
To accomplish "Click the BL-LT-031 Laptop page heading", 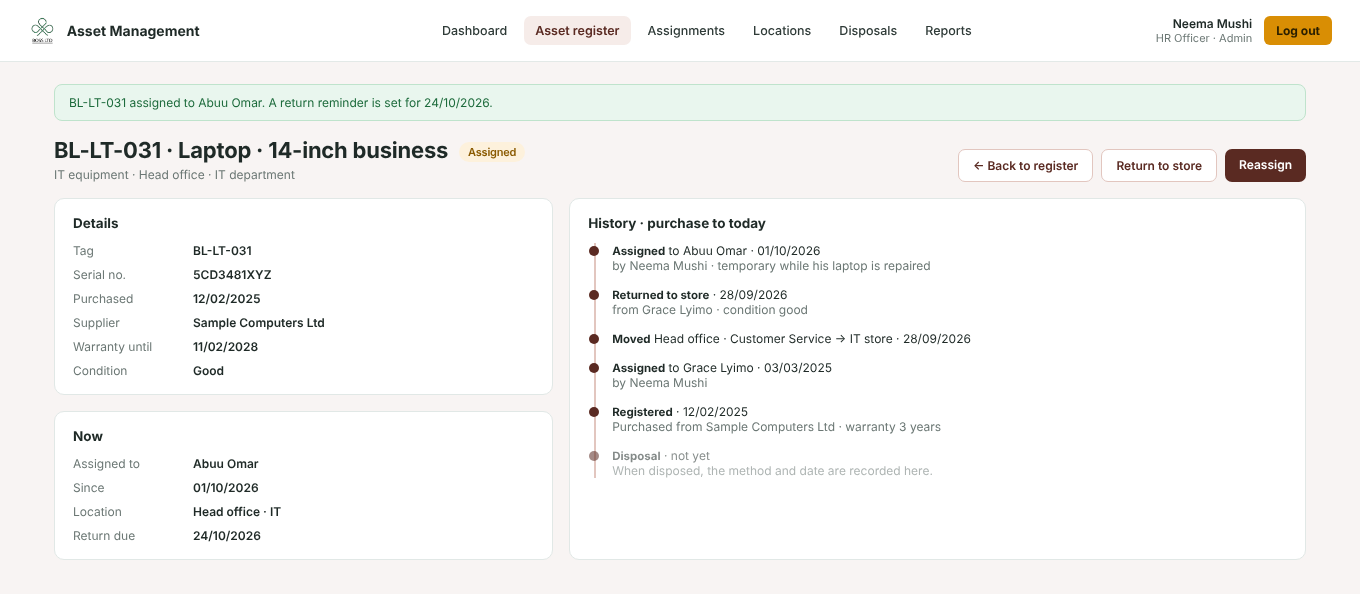I will (251, 151).
